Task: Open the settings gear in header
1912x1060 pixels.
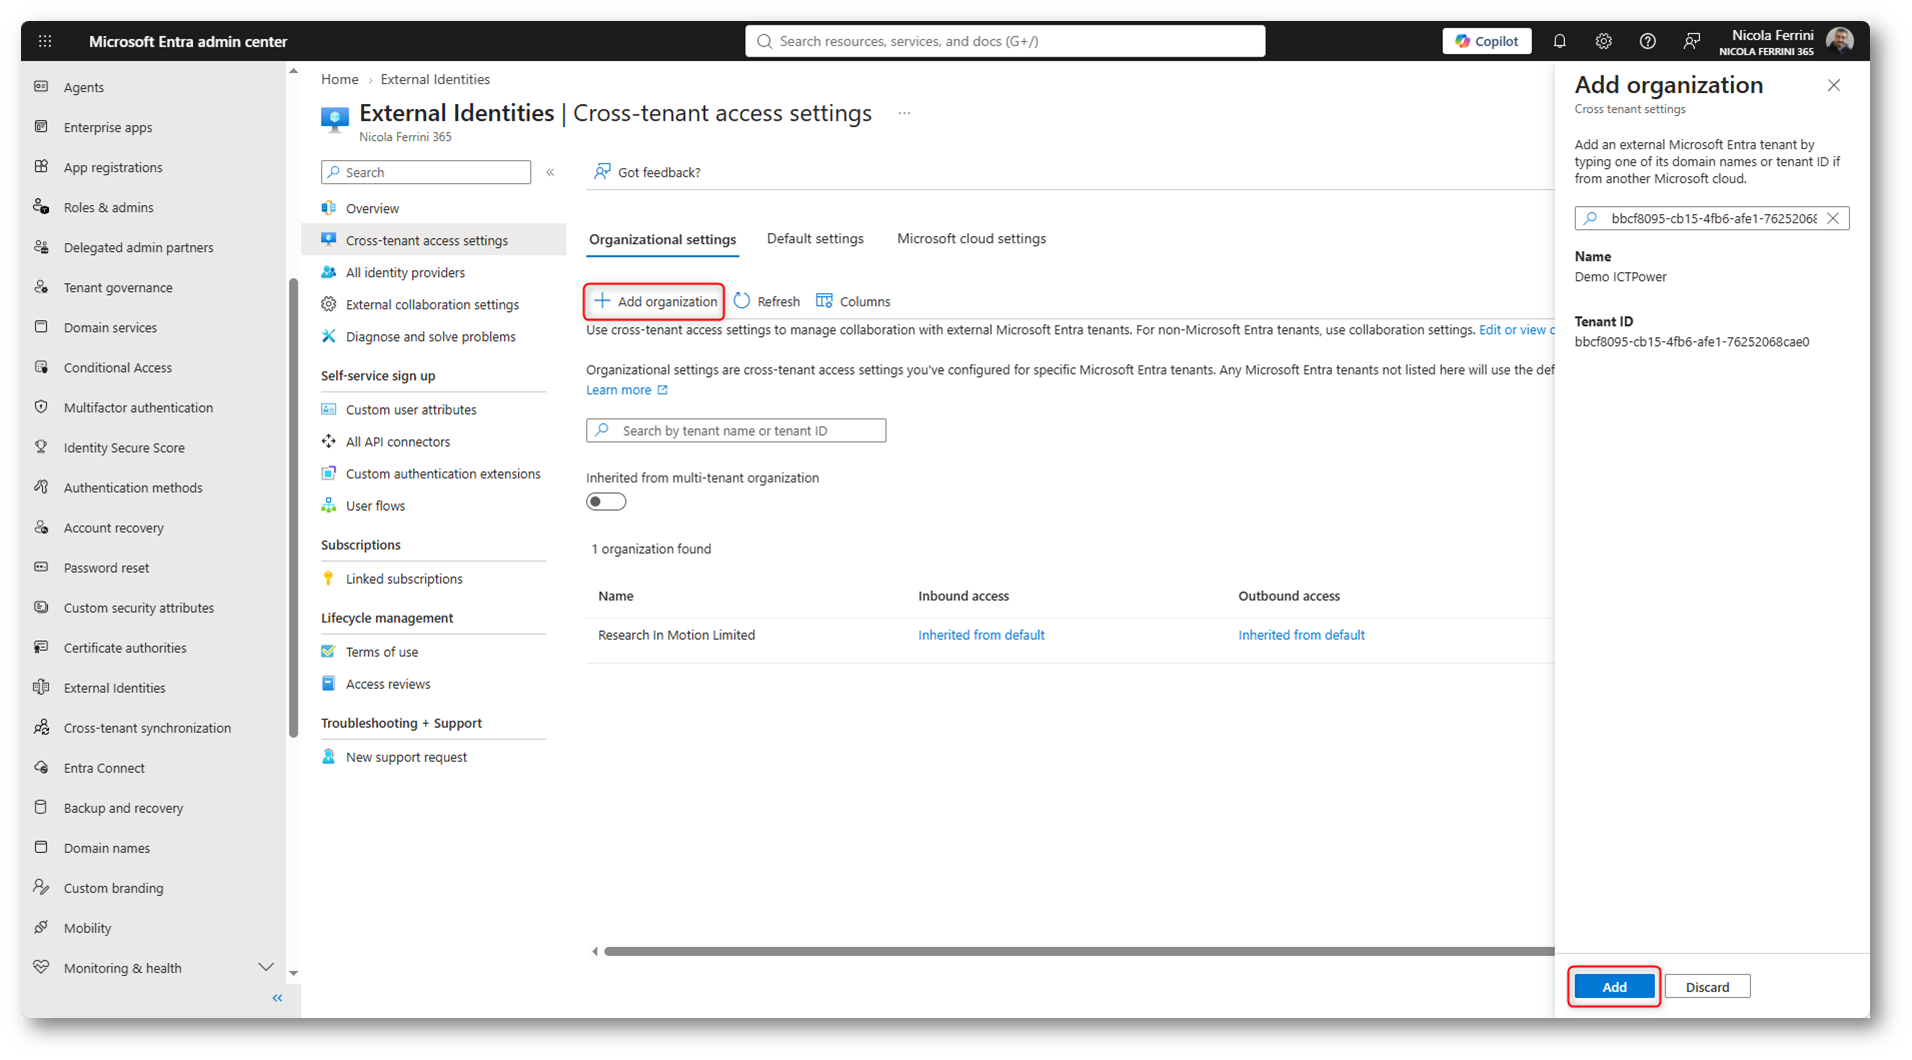Action: click(x=1603, y=41)
